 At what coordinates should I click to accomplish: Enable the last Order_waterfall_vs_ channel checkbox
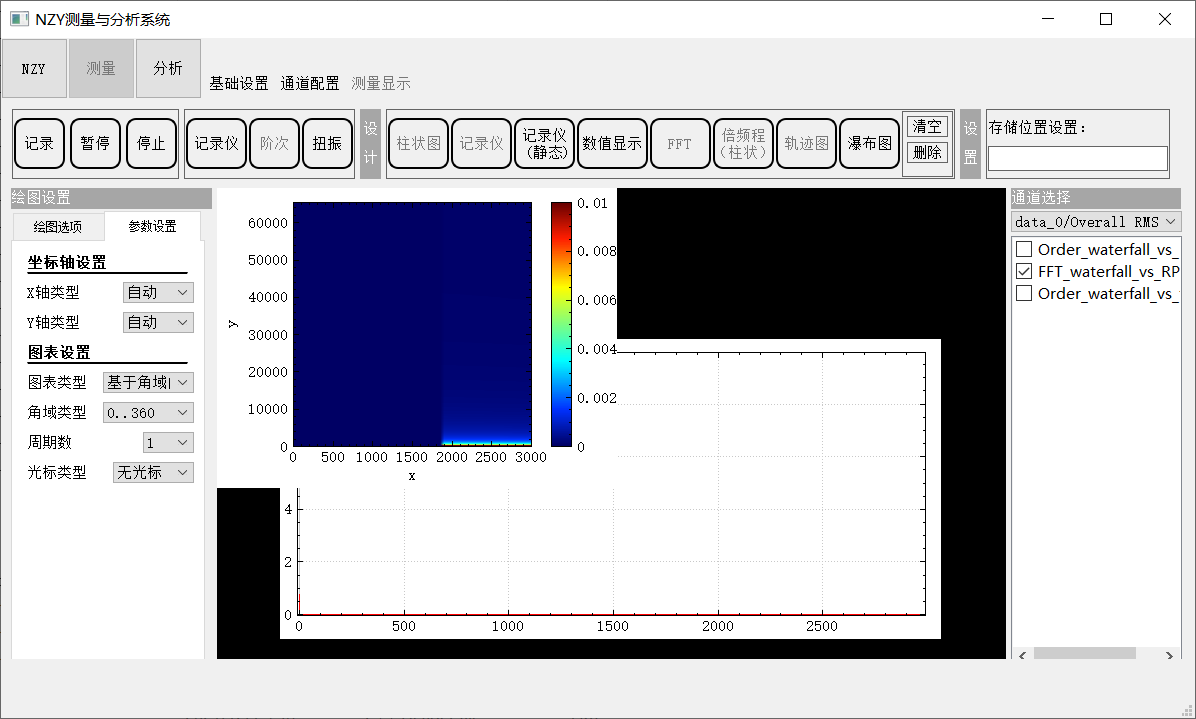[1024, 293]
